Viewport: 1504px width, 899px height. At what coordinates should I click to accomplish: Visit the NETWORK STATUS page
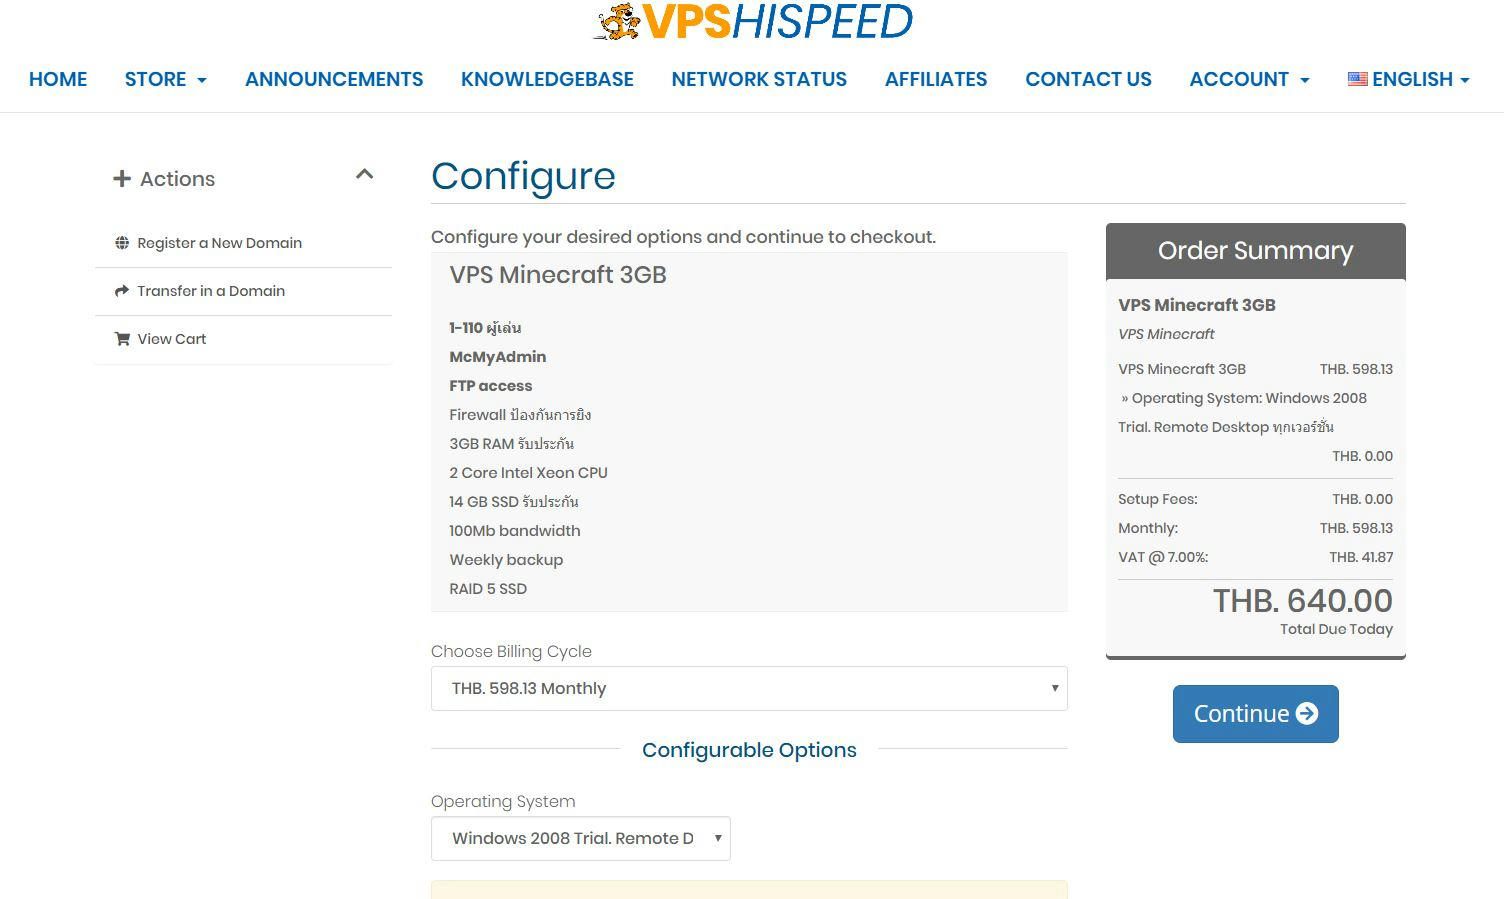pos(759,79)
